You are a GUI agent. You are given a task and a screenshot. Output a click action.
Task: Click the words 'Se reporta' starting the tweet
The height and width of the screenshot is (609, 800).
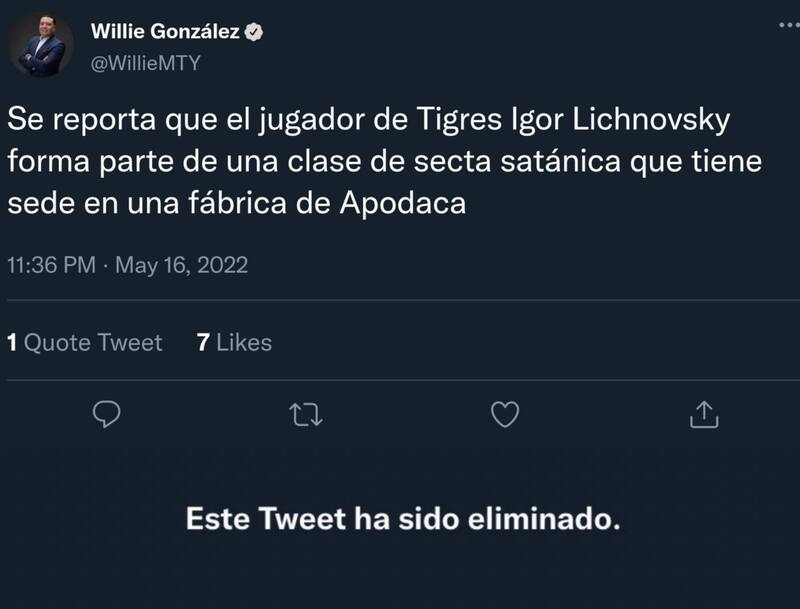coord(70,120)
